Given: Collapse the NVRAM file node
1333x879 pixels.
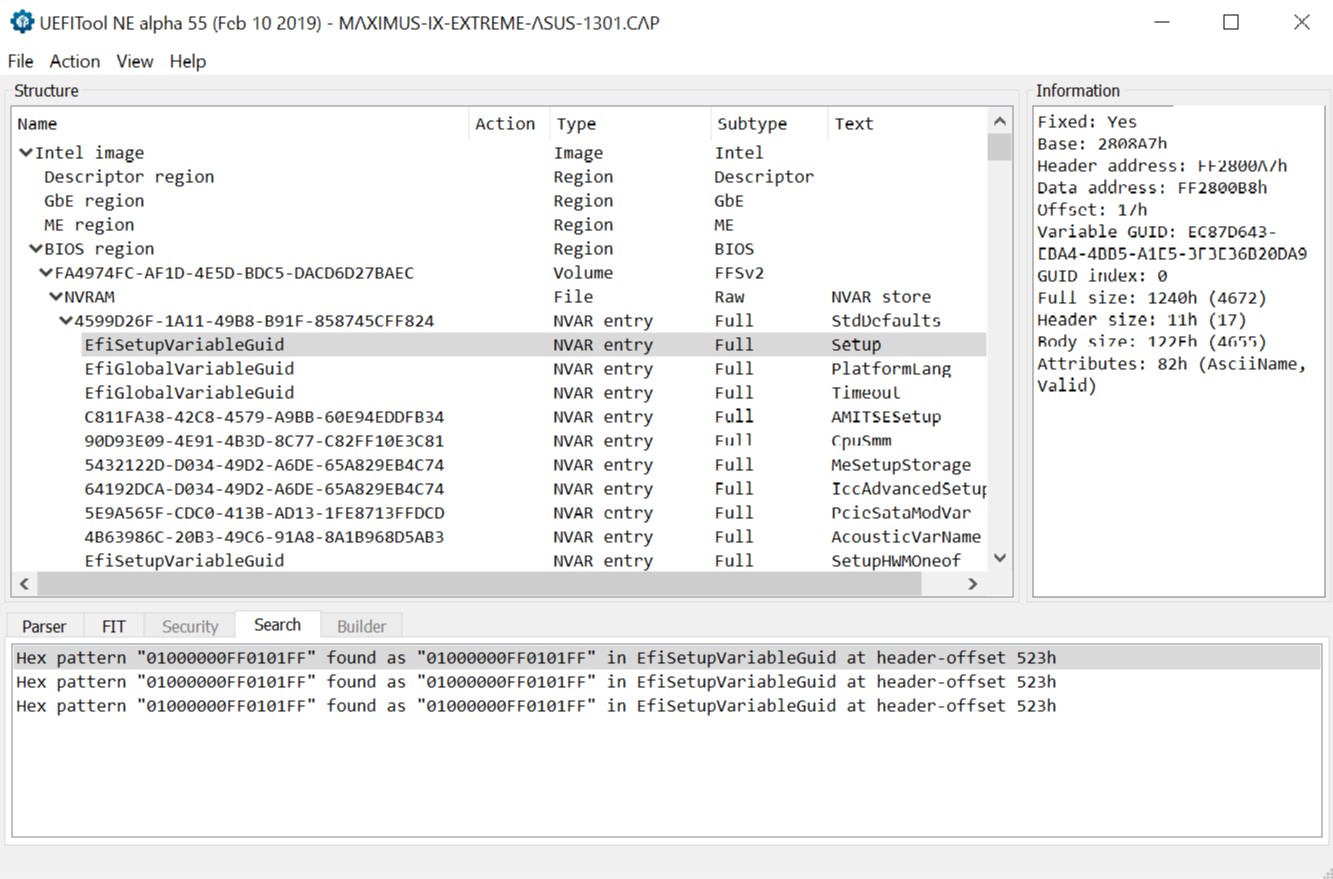Looking at the screenshot, I should point(56,297).
